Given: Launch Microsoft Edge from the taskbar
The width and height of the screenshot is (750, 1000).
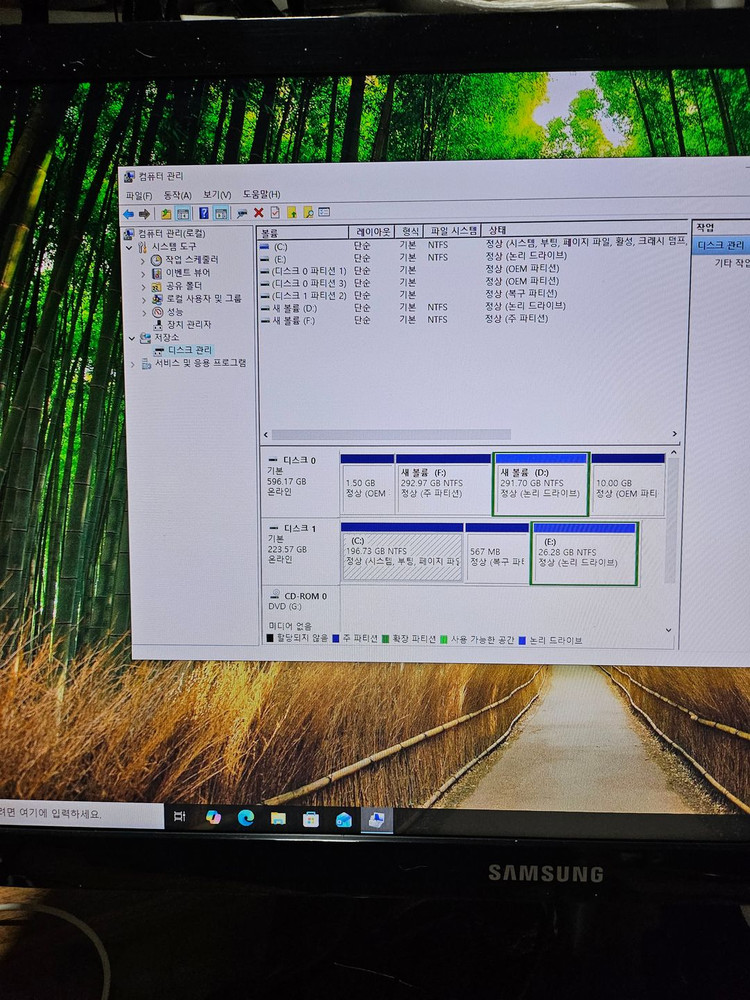Looking at the screenshot, I should (x=246, y=818).
